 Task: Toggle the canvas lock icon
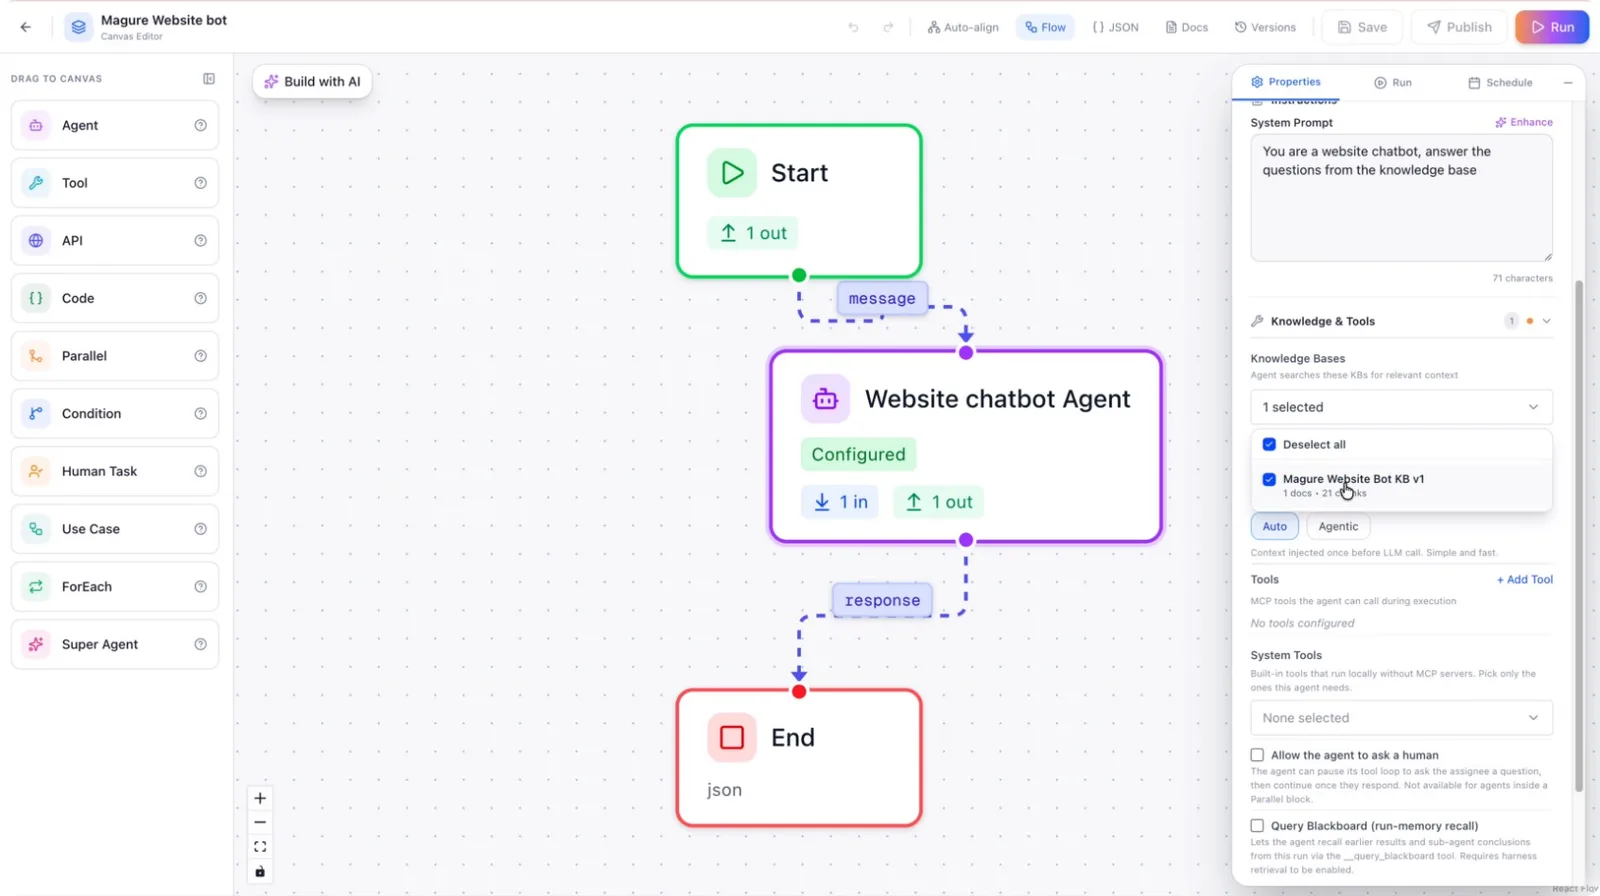click(260, 872)
